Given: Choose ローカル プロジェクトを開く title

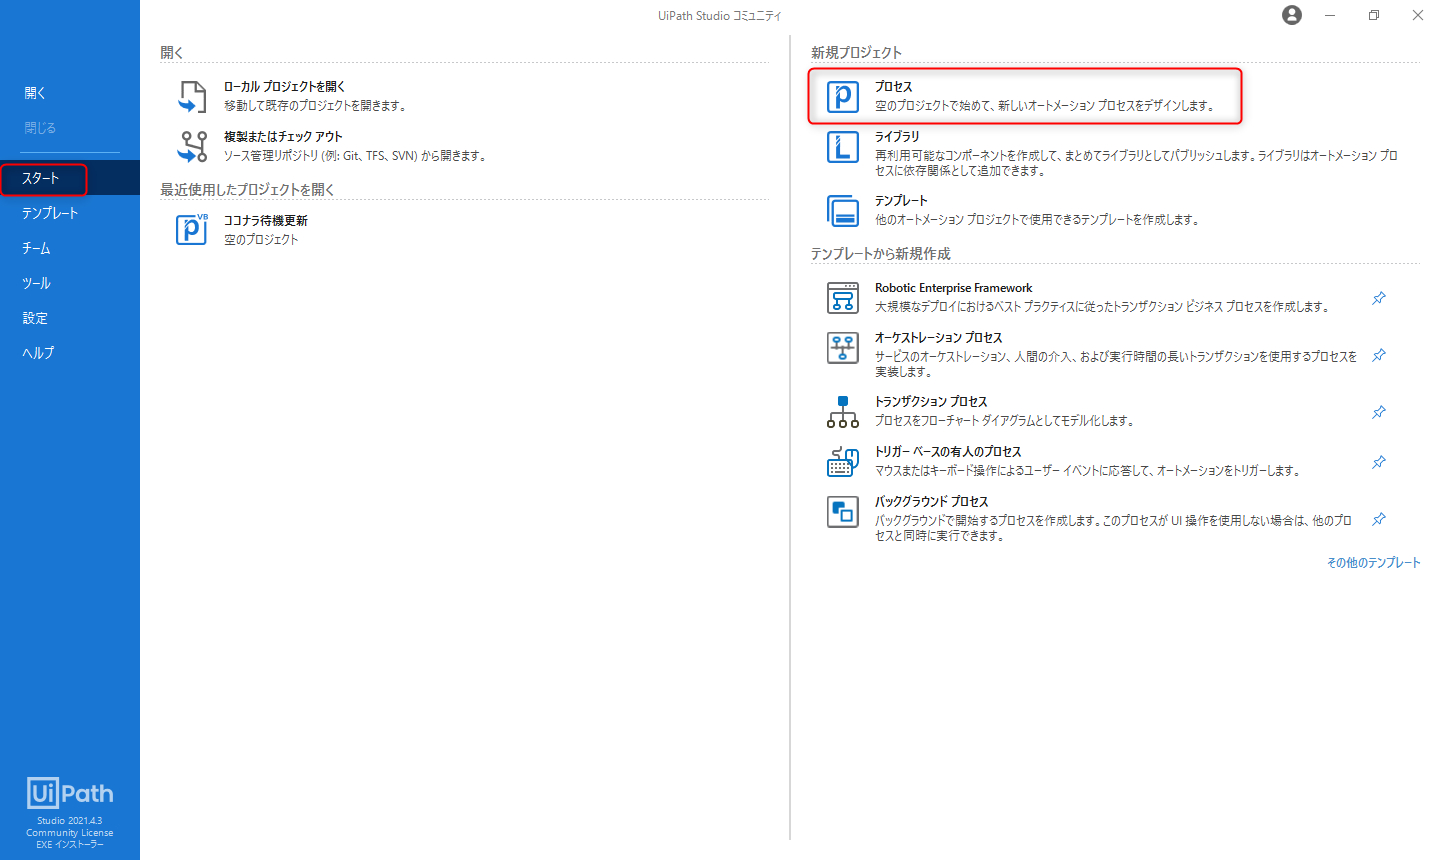Looking at the screenshot, I should 284,87.
